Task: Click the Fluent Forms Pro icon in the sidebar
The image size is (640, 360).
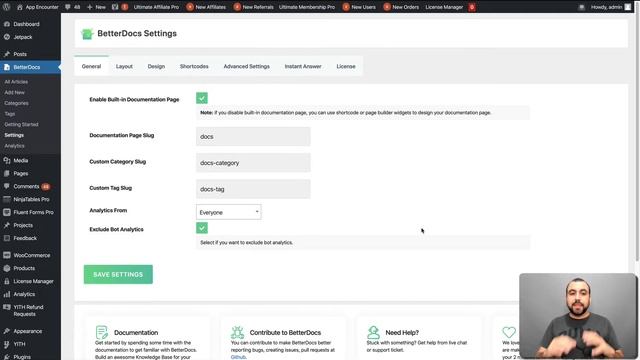Action: point(7,212)
